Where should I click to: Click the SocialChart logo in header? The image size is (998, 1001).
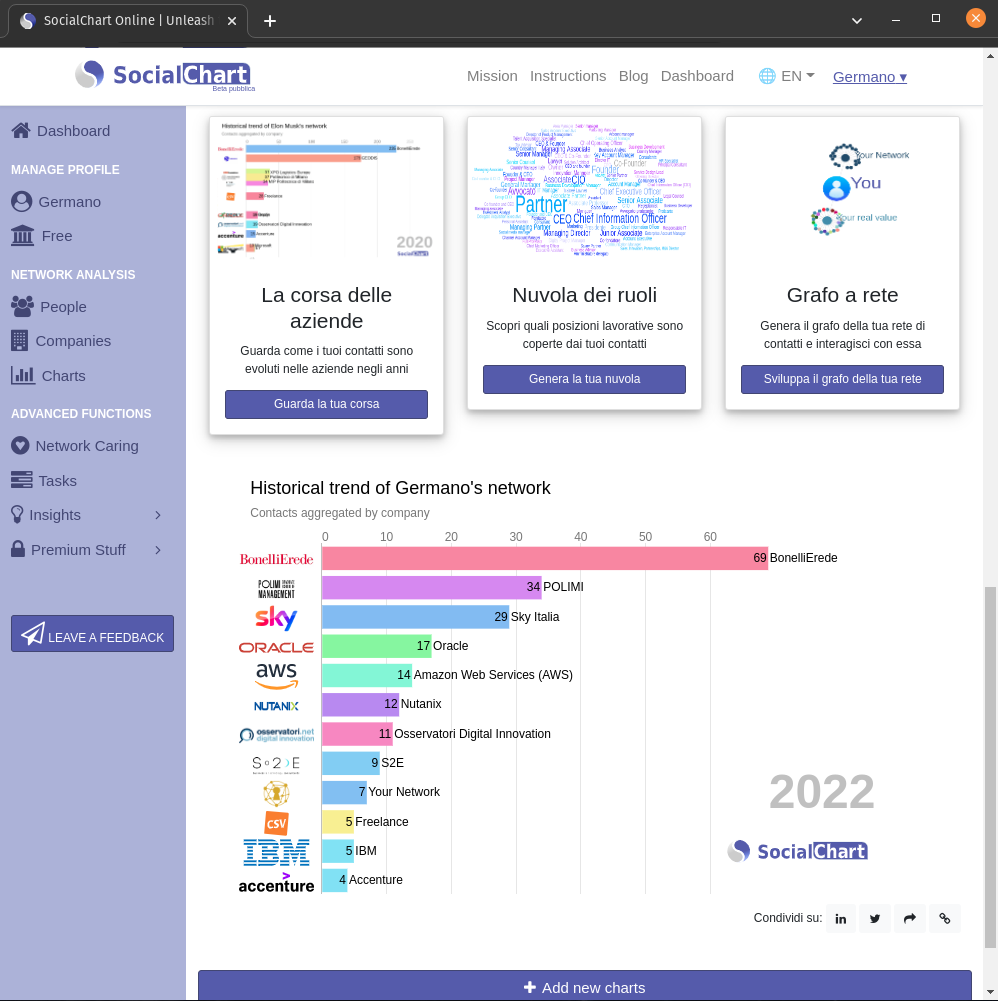[165, 75]
